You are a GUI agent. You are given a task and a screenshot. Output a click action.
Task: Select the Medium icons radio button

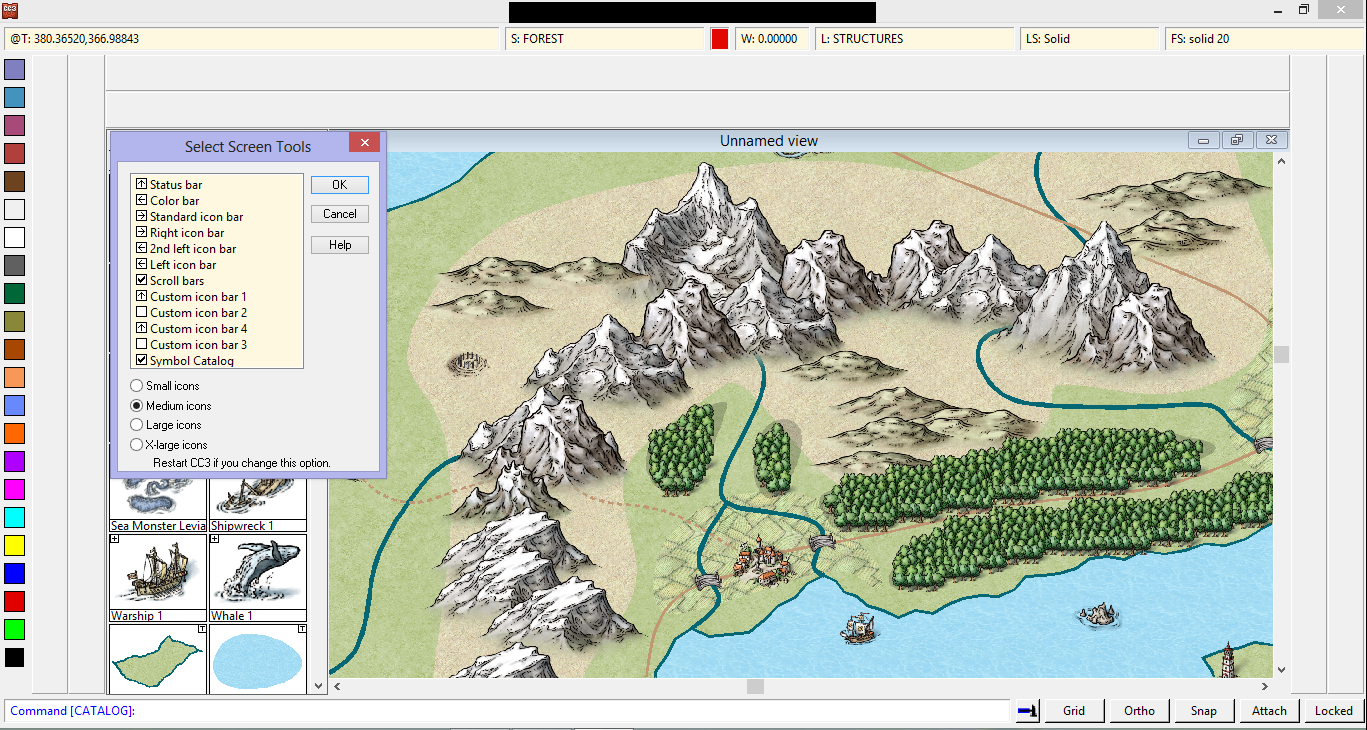pyautogui.click(x=137, y=405)
